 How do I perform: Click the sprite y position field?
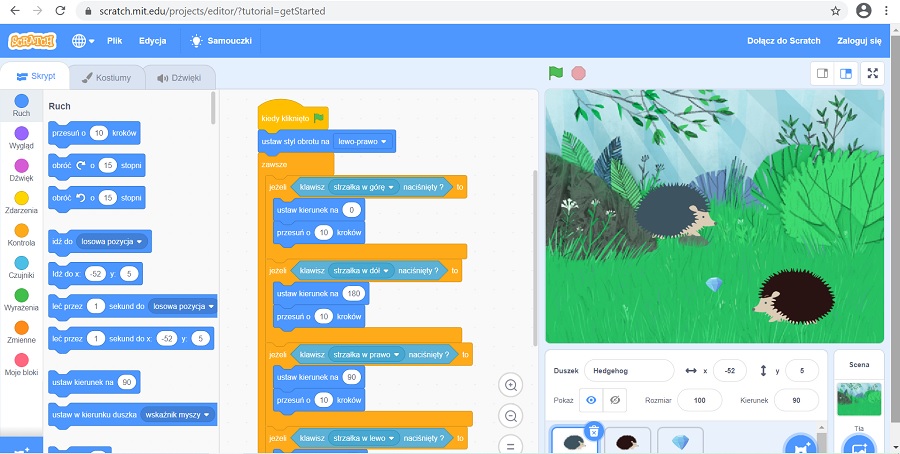[x=802, y=371]
